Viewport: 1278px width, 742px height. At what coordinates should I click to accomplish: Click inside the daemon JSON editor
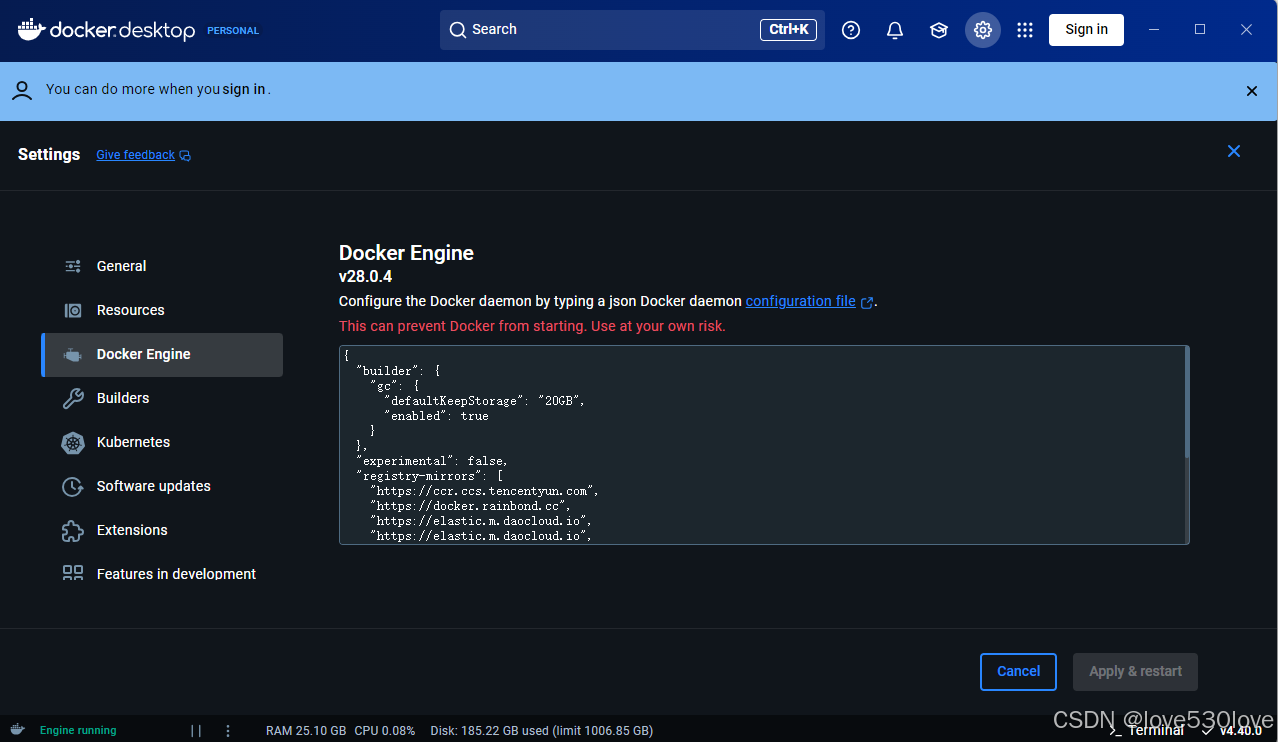pos(764,445)
